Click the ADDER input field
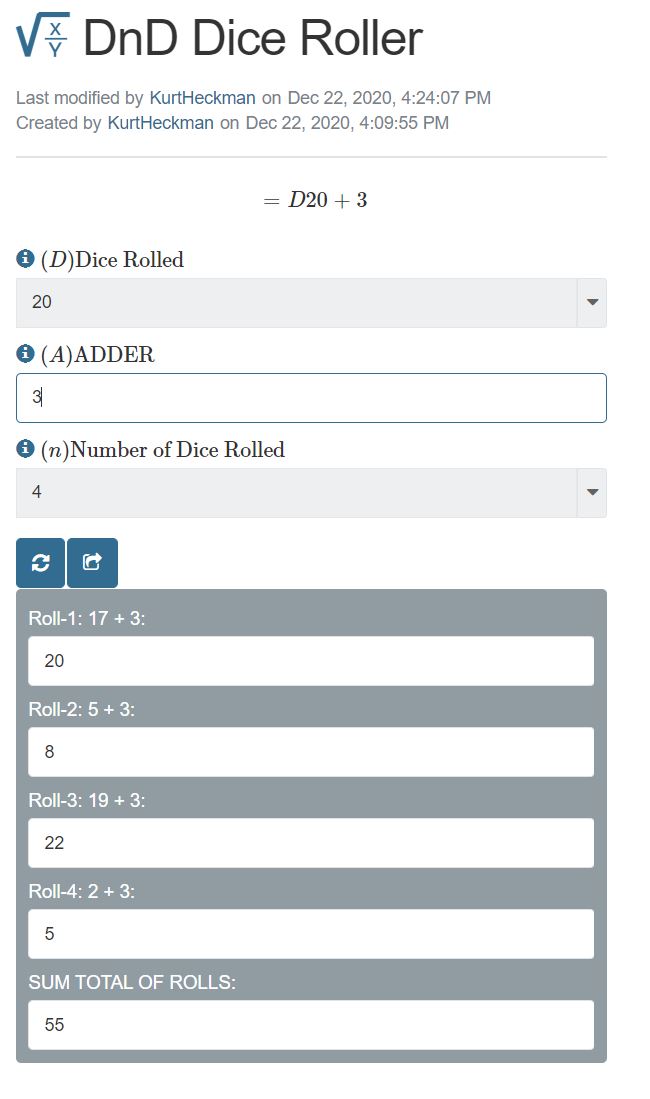650x1099 pixels. (x=311, y=397)
